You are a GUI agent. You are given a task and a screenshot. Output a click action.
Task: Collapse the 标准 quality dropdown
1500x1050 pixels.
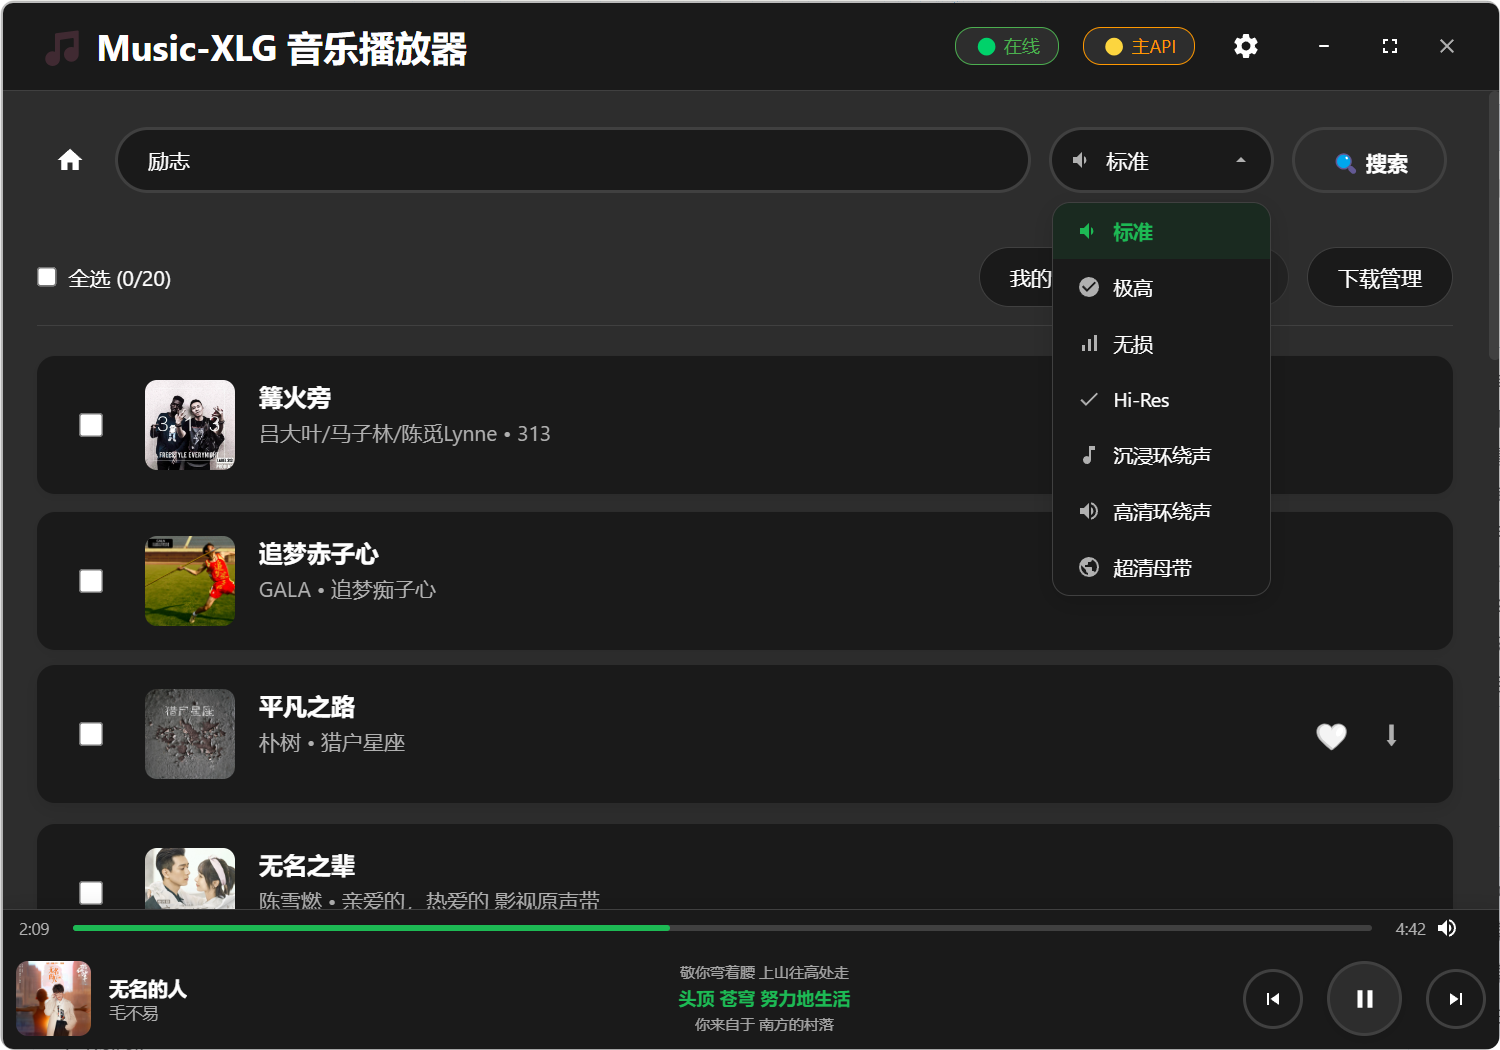1160,160
